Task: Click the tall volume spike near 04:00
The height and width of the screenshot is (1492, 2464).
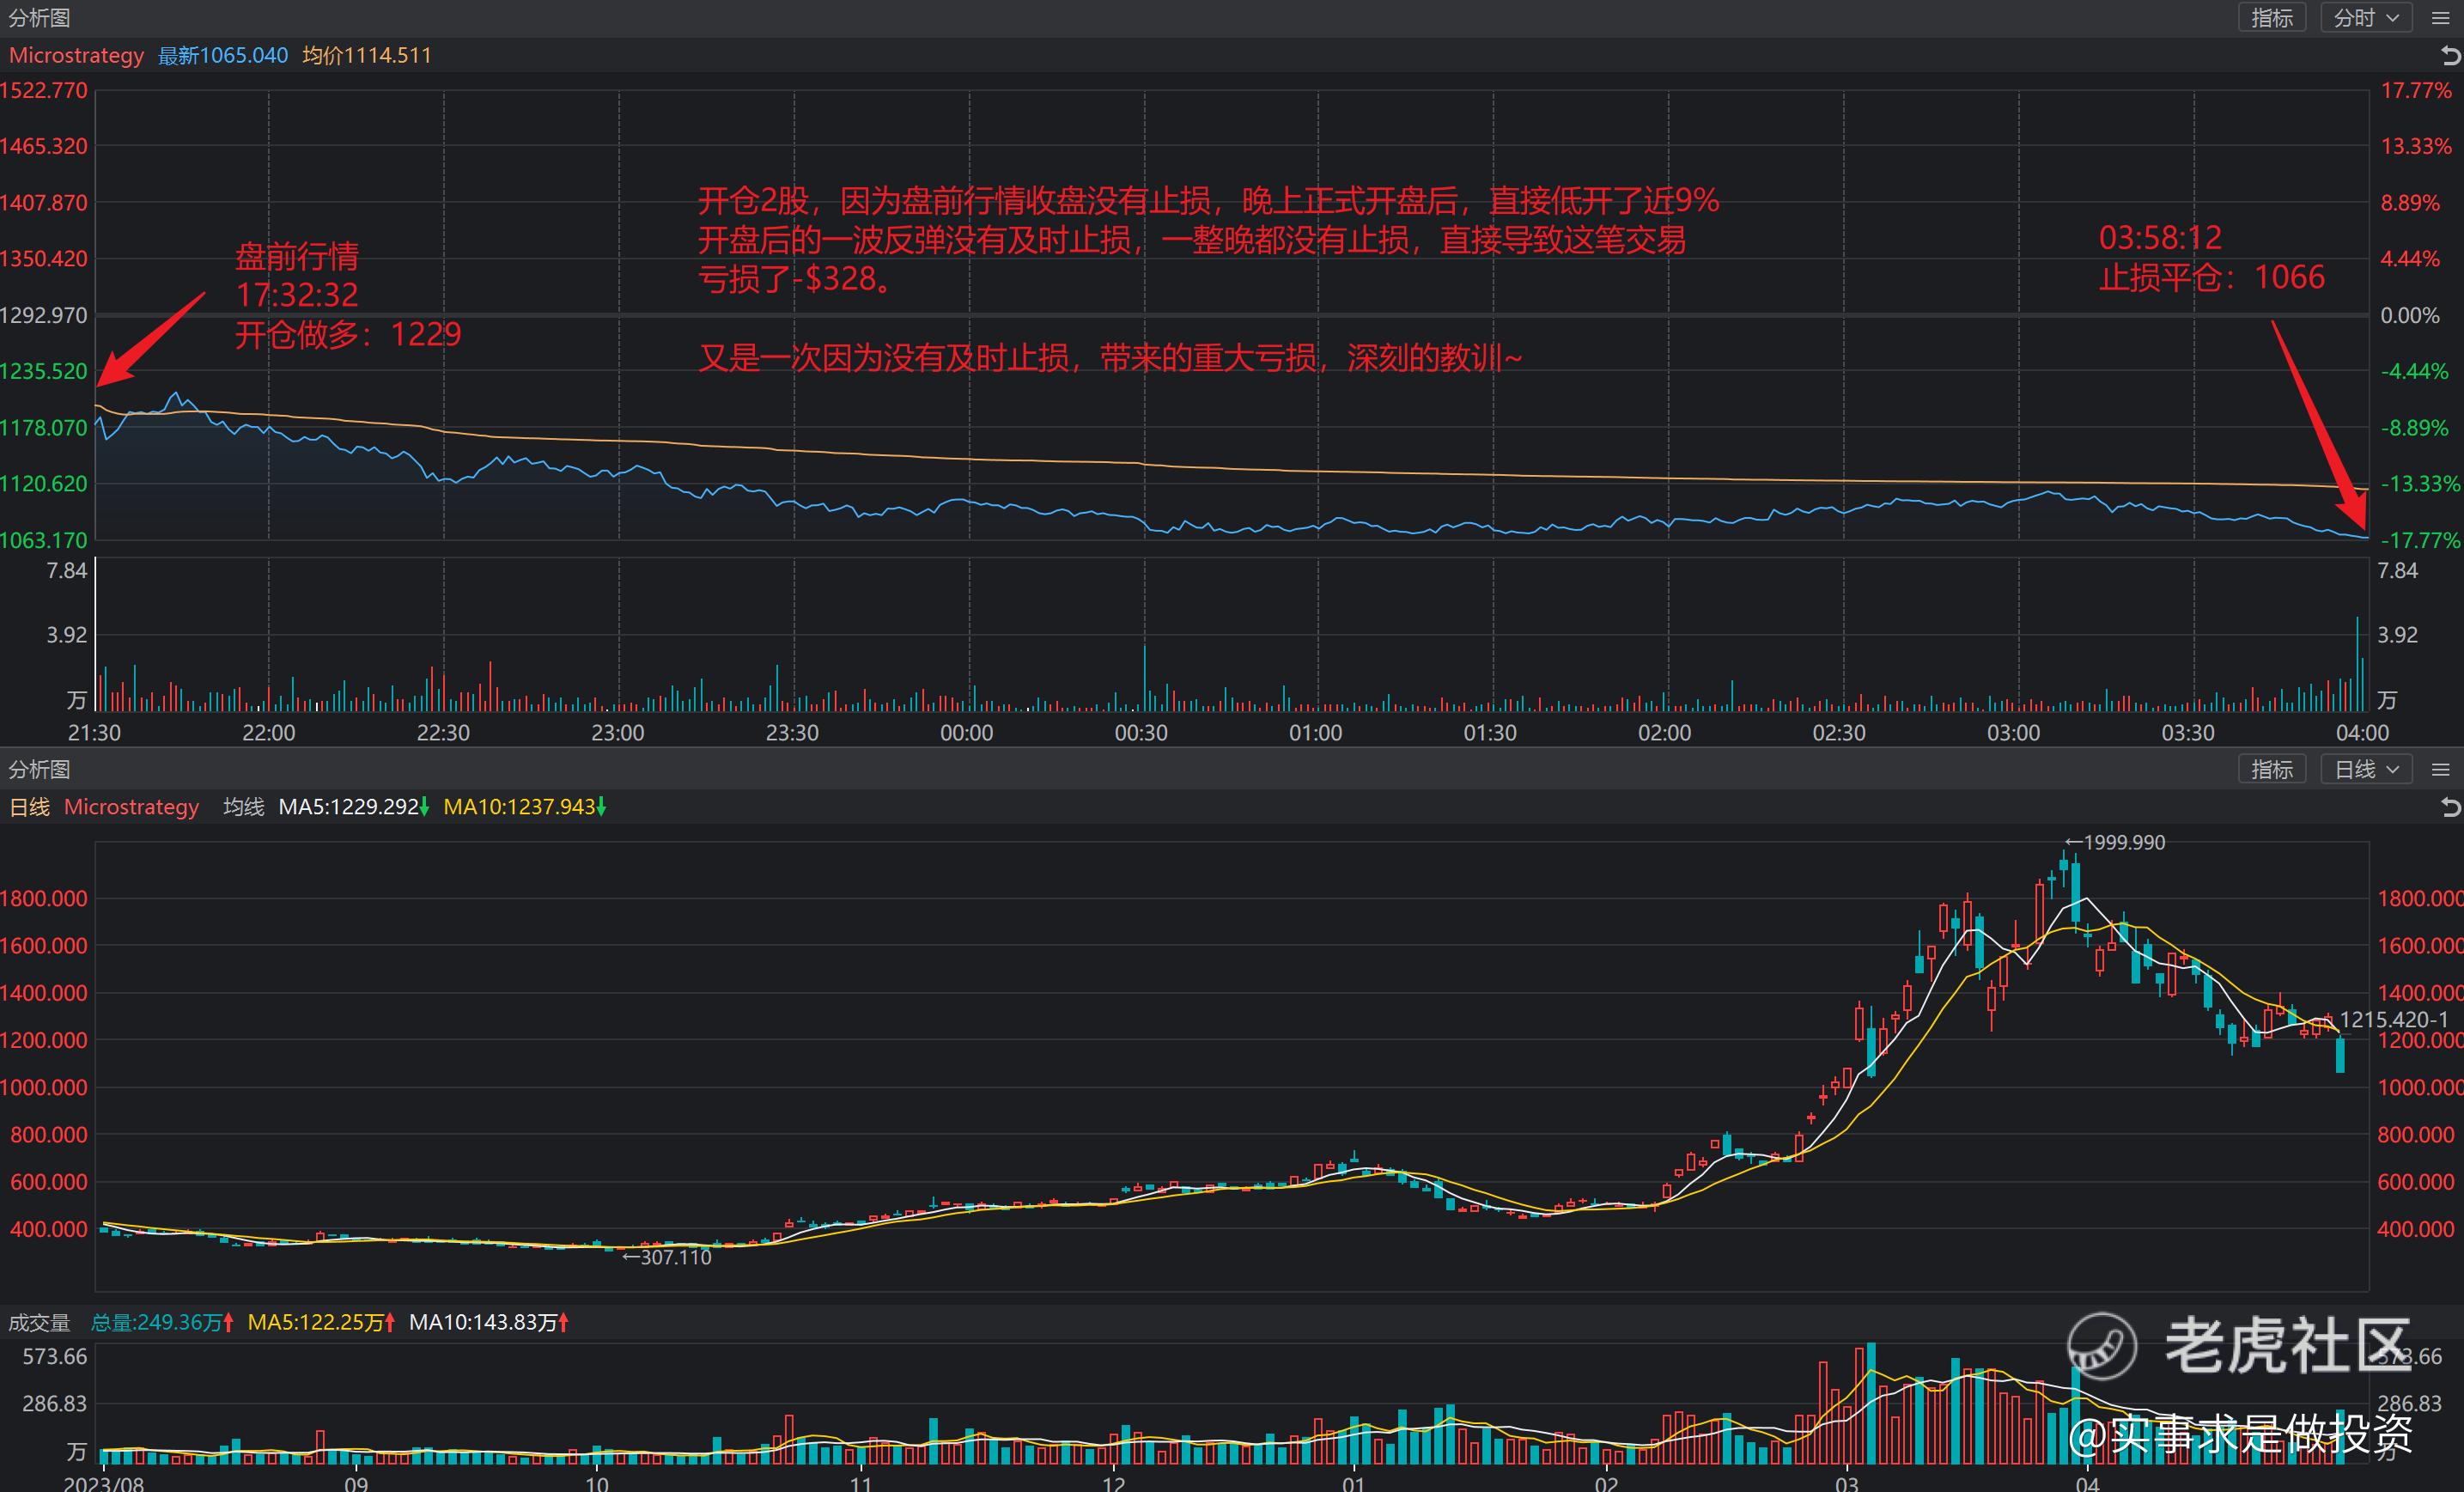Action: (x=2357, y=664)
